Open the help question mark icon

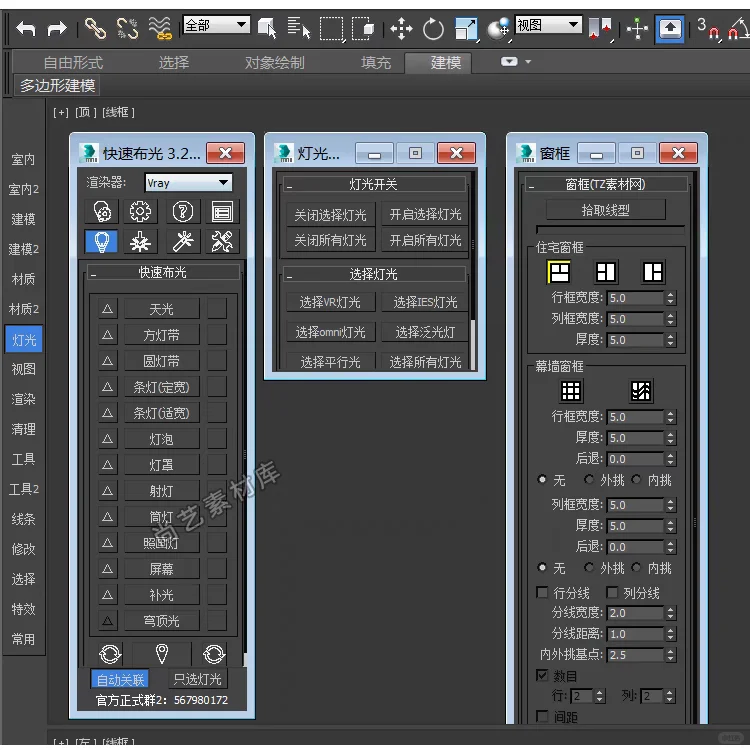(183, 211)
